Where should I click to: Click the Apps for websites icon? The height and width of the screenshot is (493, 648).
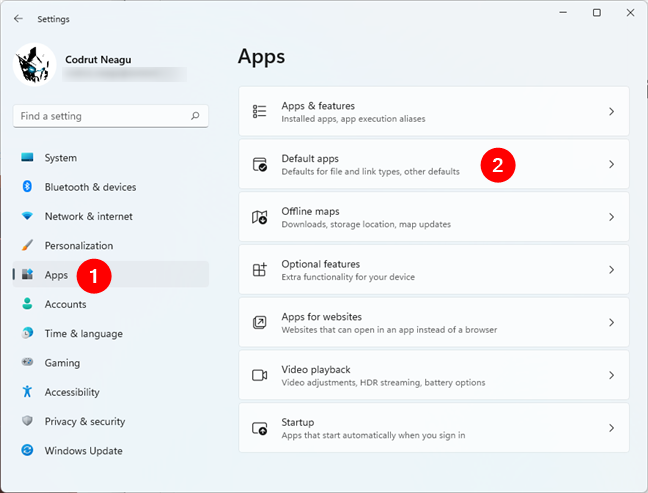click(x=260, y=322)
